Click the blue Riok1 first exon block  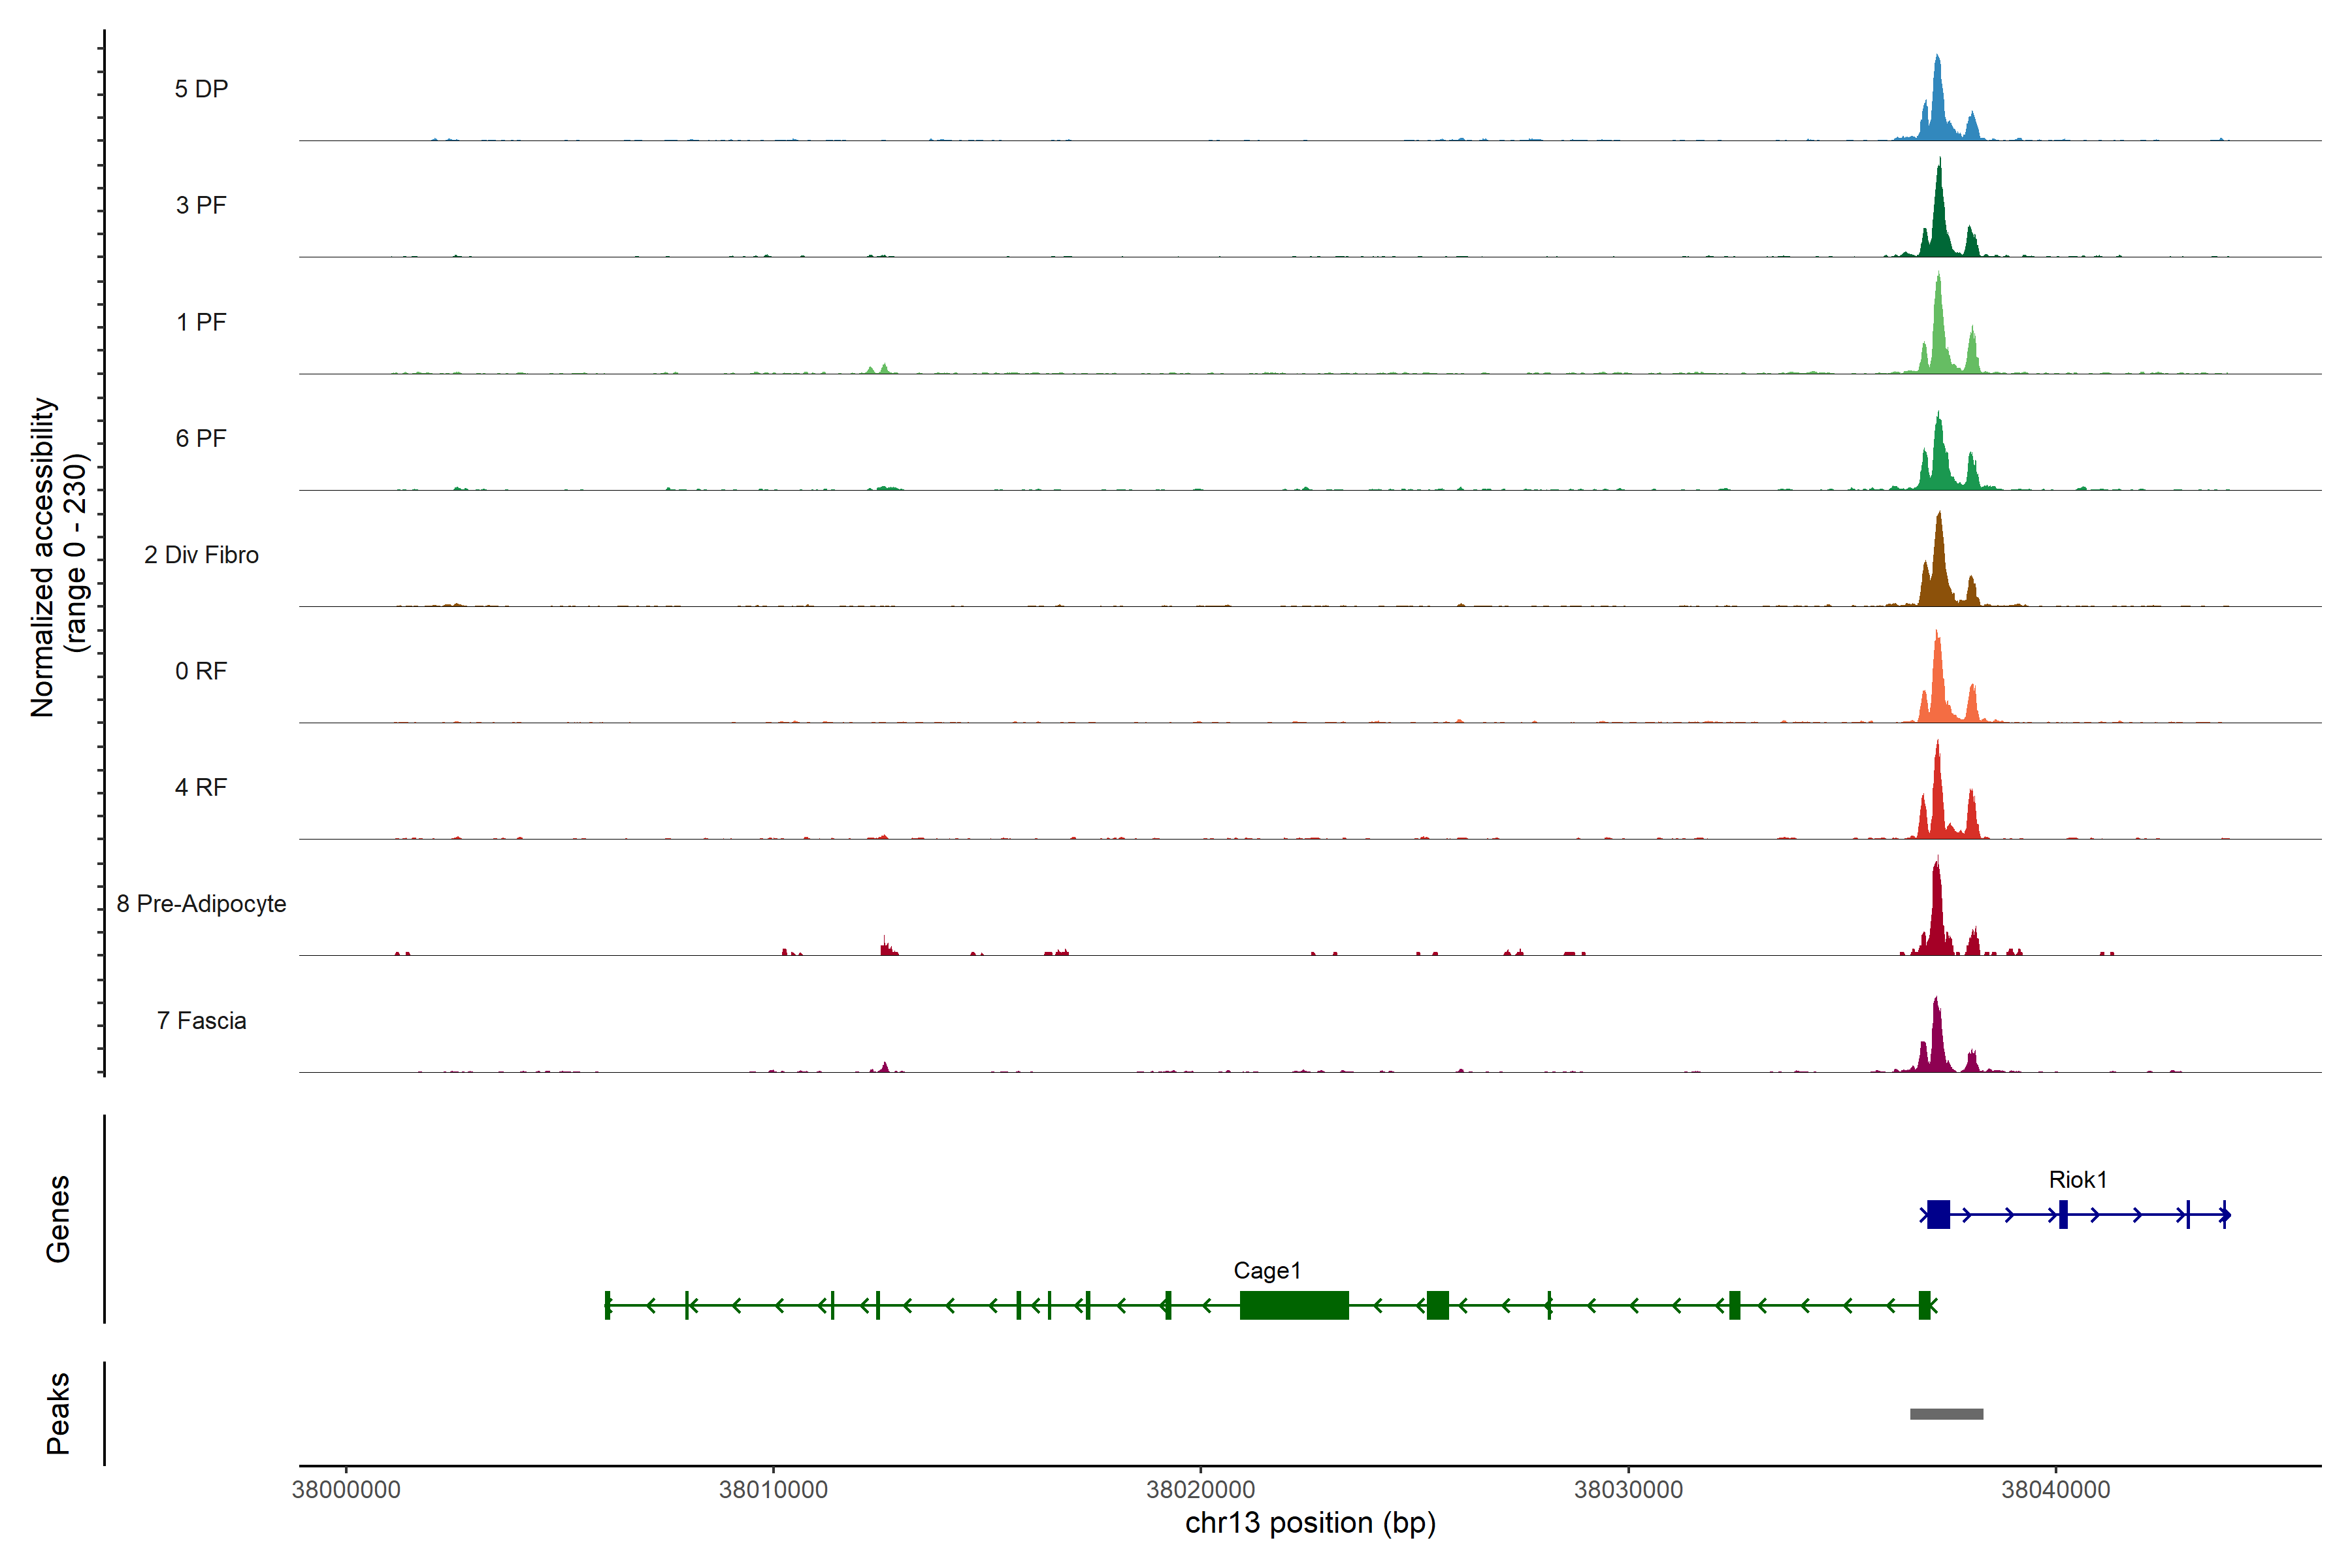point(1938,1215)
